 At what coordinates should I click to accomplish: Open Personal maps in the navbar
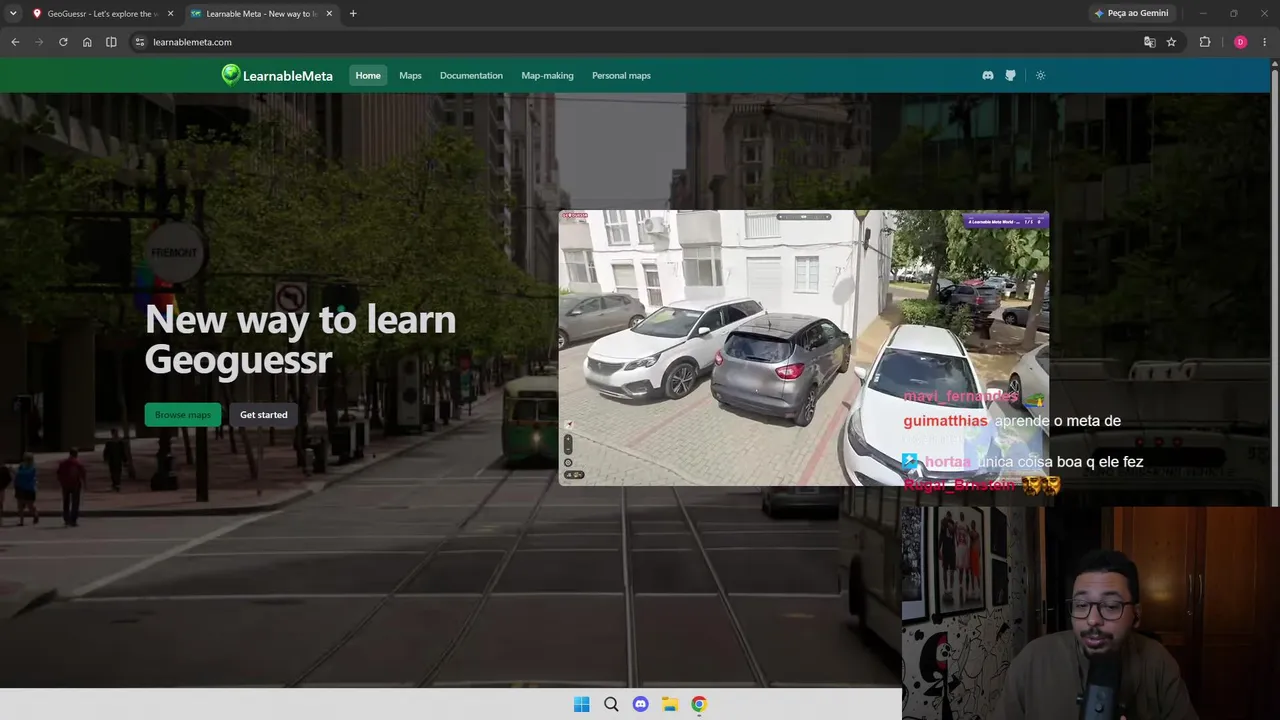621,75
